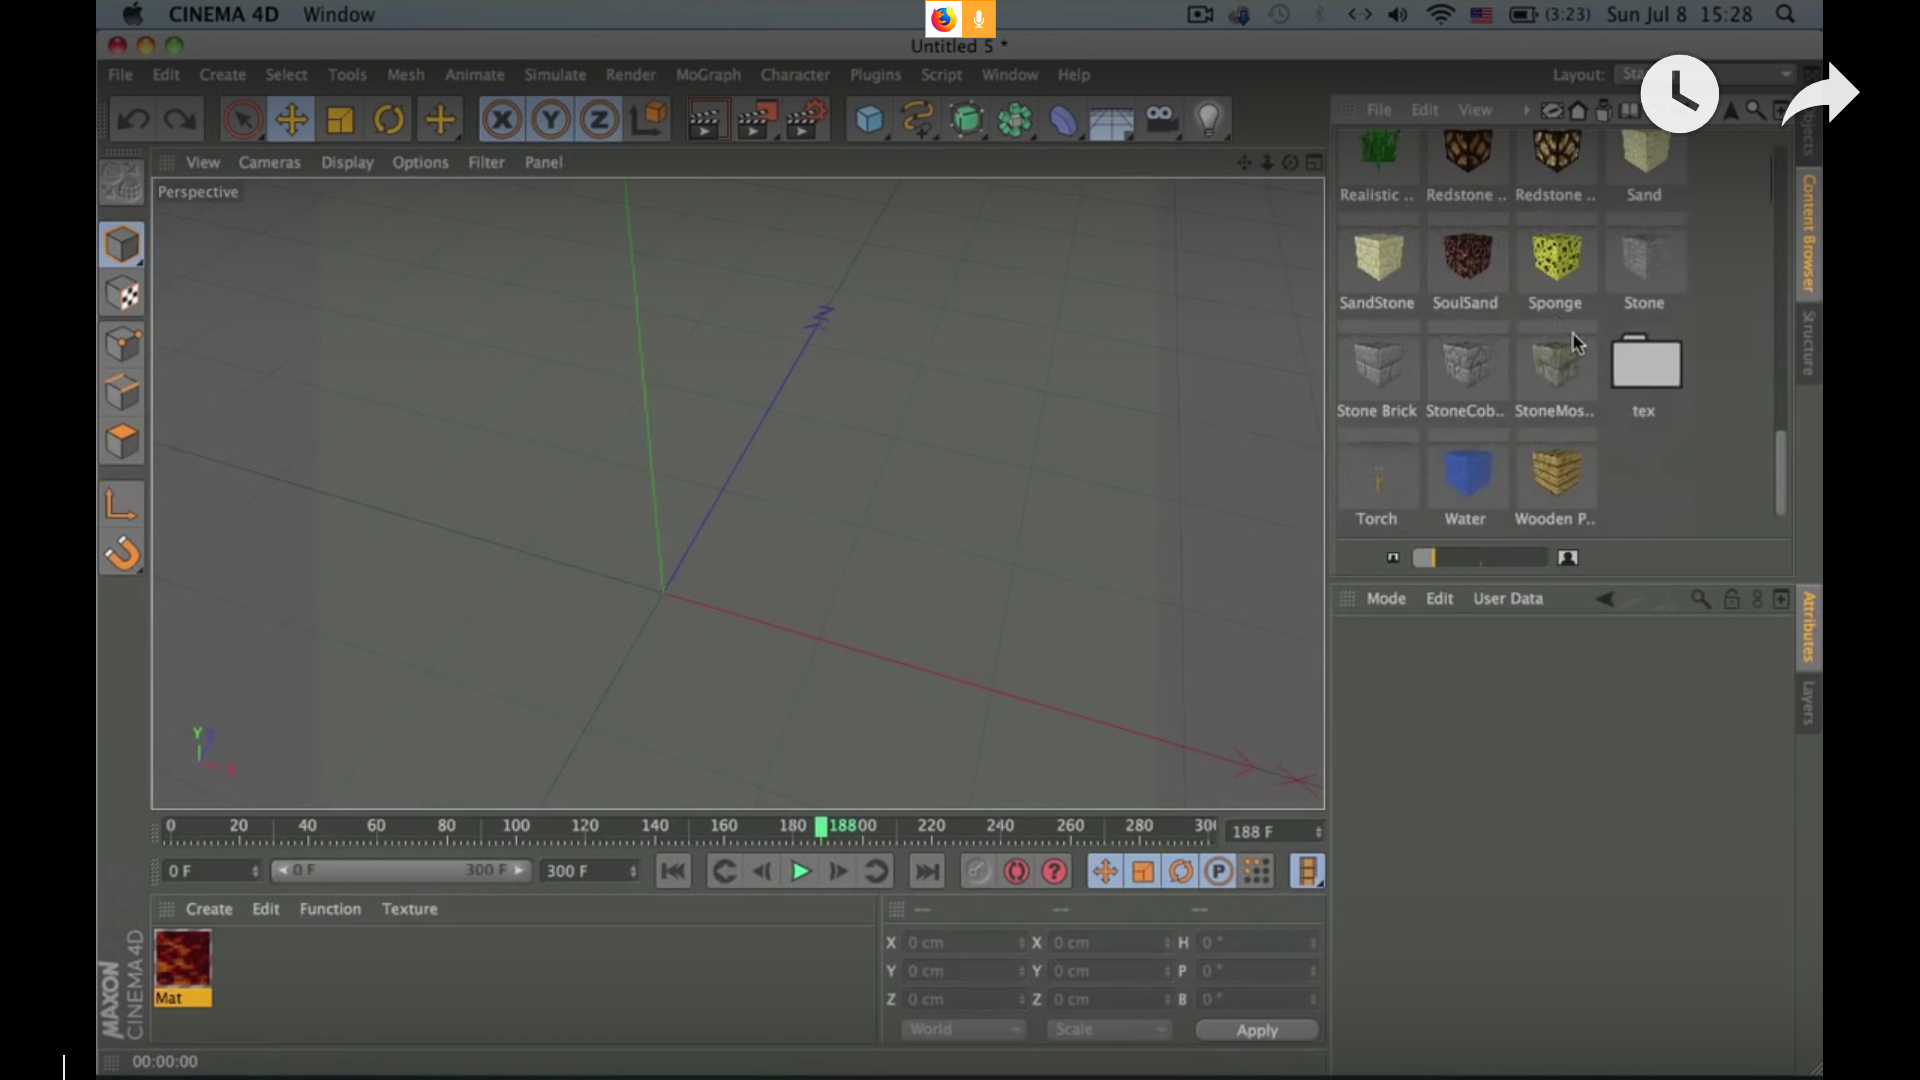
Task: Open Render Settings icon
Action: tap(807, 120)
